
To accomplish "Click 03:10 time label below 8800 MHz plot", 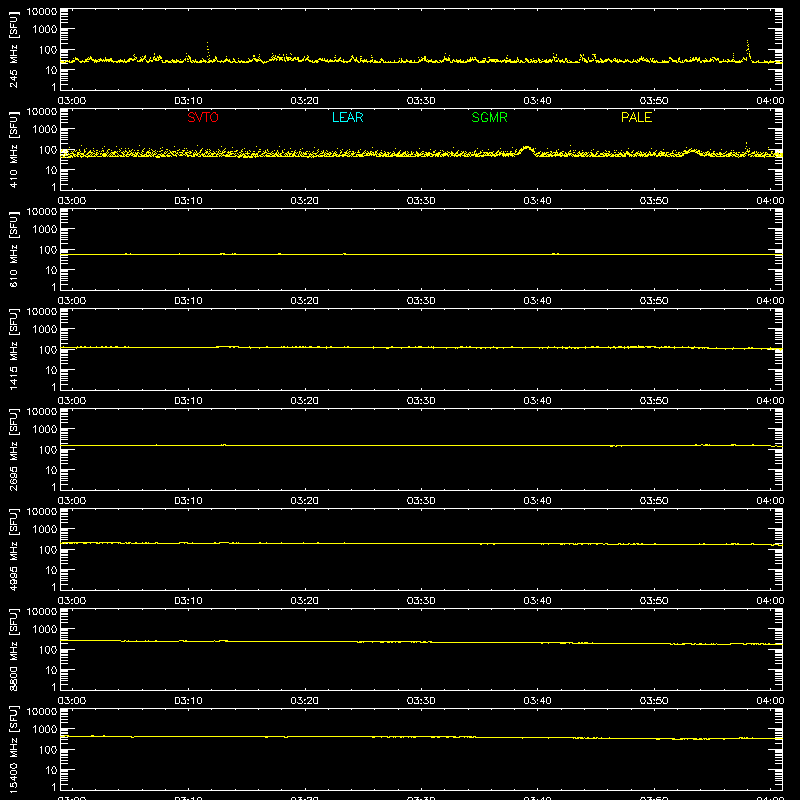I will 188,701.
